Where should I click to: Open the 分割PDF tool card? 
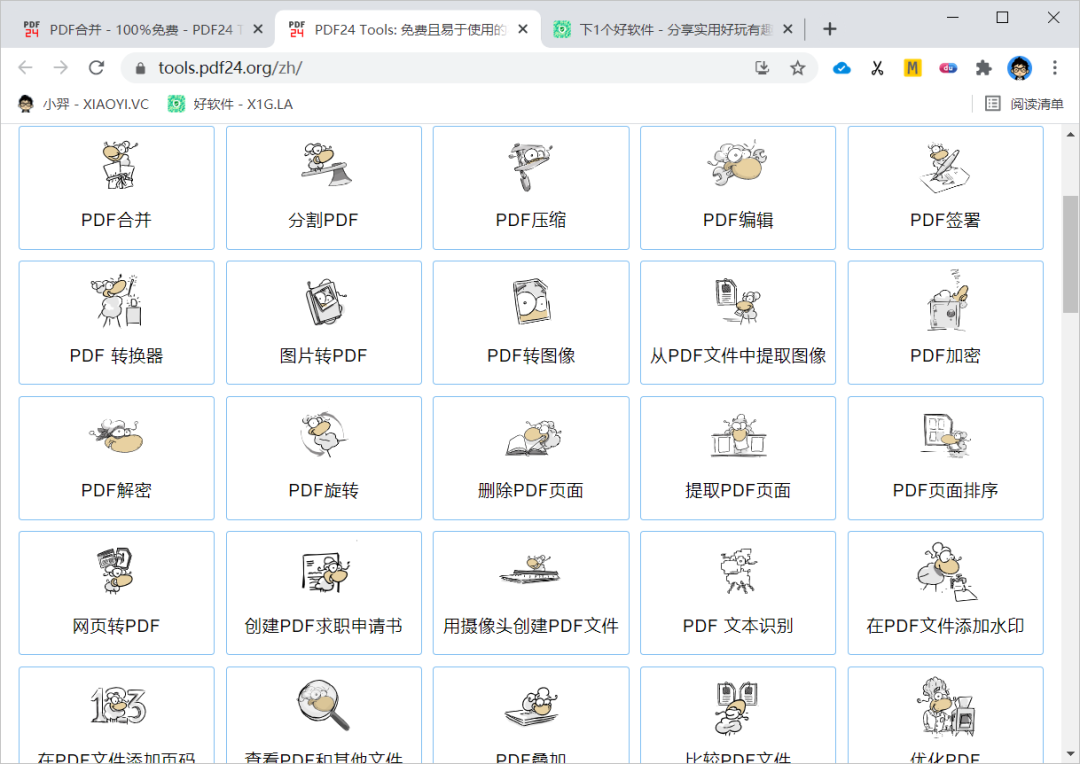324,188
